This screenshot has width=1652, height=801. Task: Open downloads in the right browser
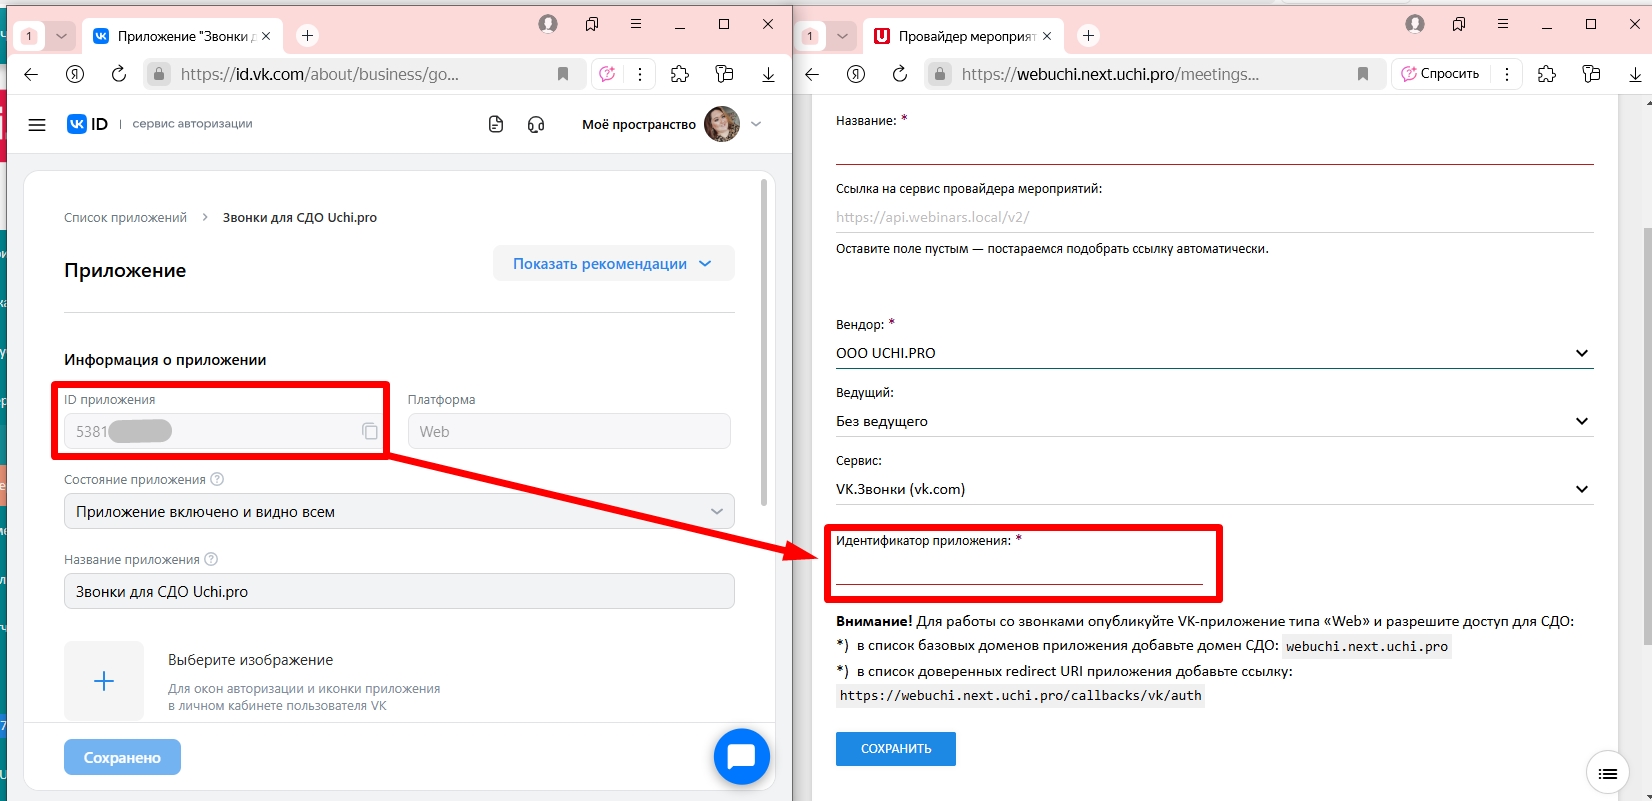(x=1635, y=74)
